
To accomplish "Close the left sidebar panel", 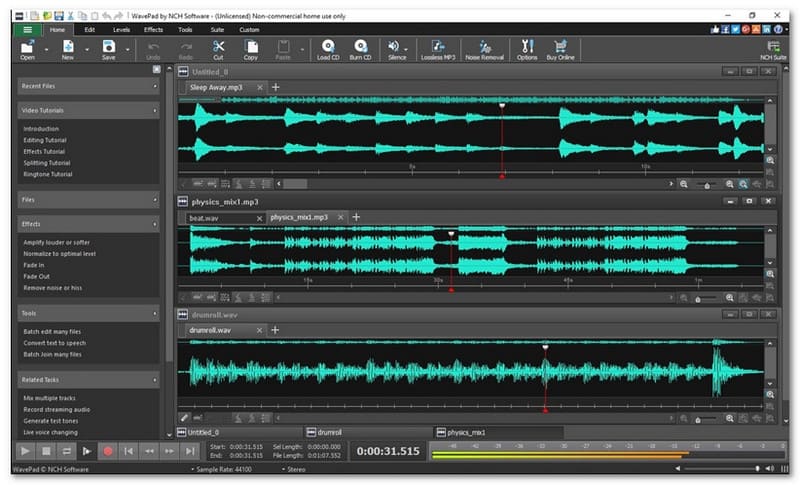I will pos(157,69).
